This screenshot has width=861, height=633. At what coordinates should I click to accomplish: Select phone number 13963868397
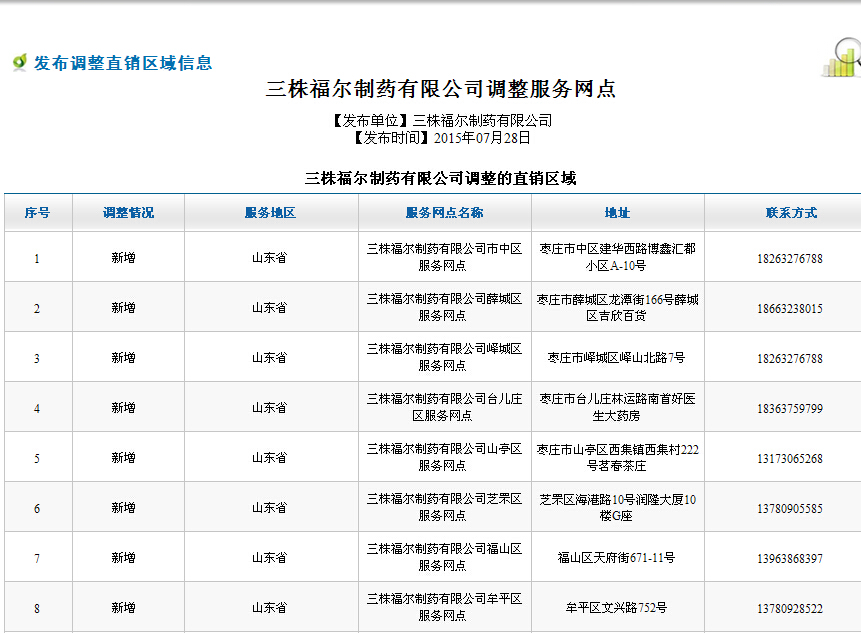point(790,558)
